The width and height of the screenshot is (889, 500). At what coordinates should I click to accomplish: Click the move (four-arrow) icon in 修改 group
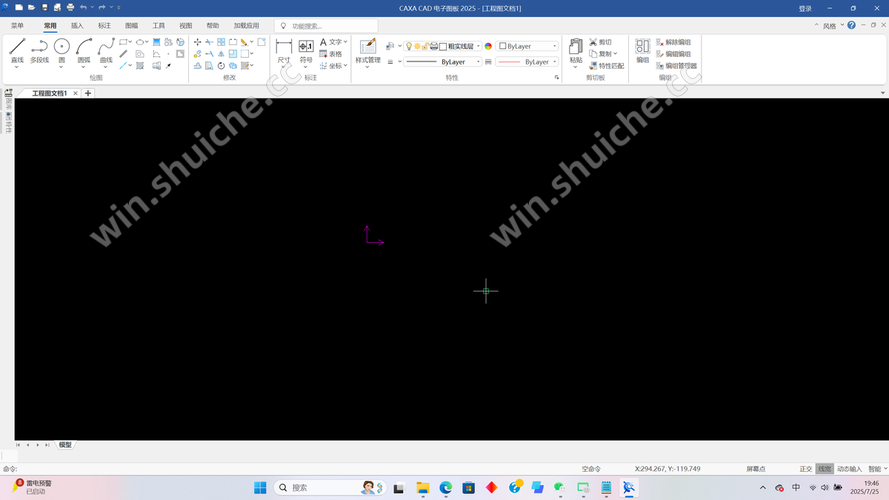(x=197, y=42)
